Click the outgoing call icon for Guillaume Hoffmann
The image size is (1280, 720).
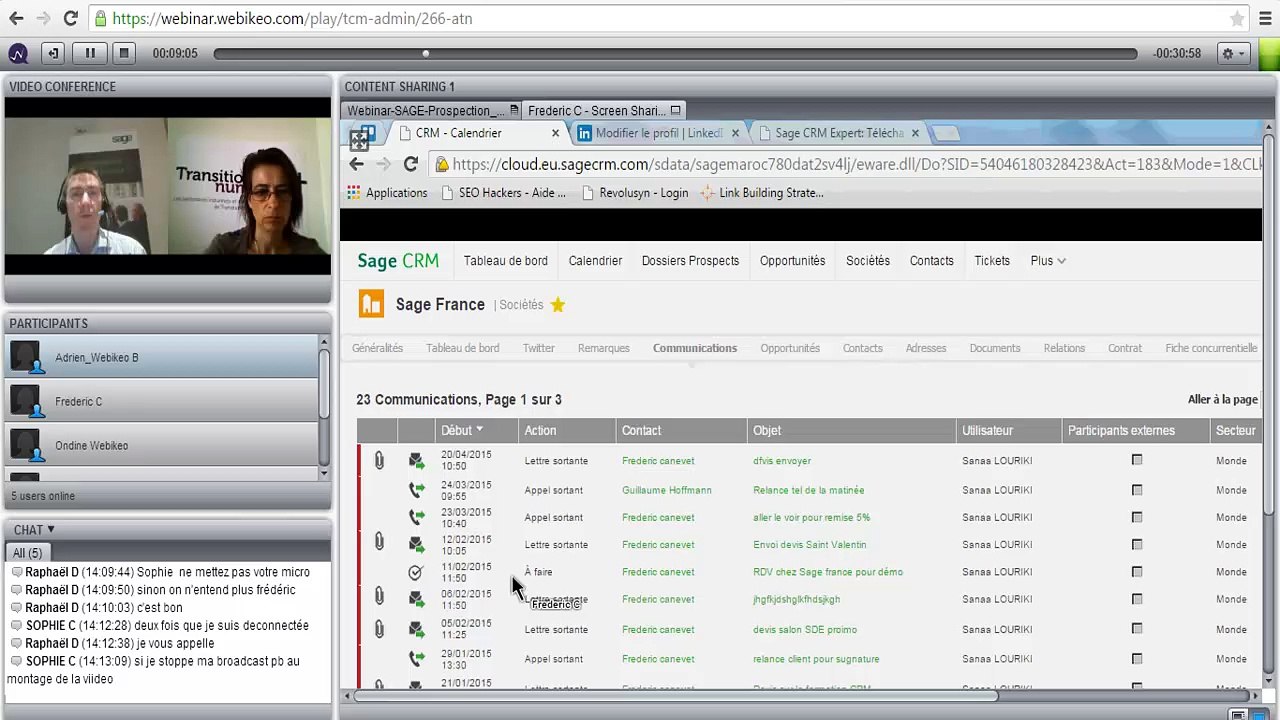(416, 490)
